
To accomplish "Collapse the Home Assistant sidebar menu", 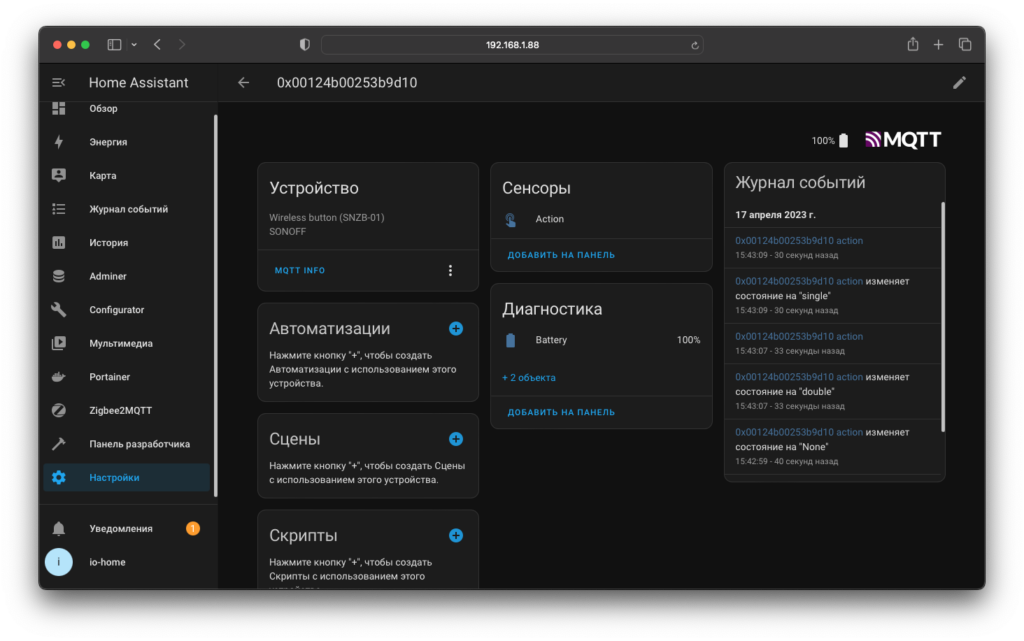I will click(x=59, y=82).
